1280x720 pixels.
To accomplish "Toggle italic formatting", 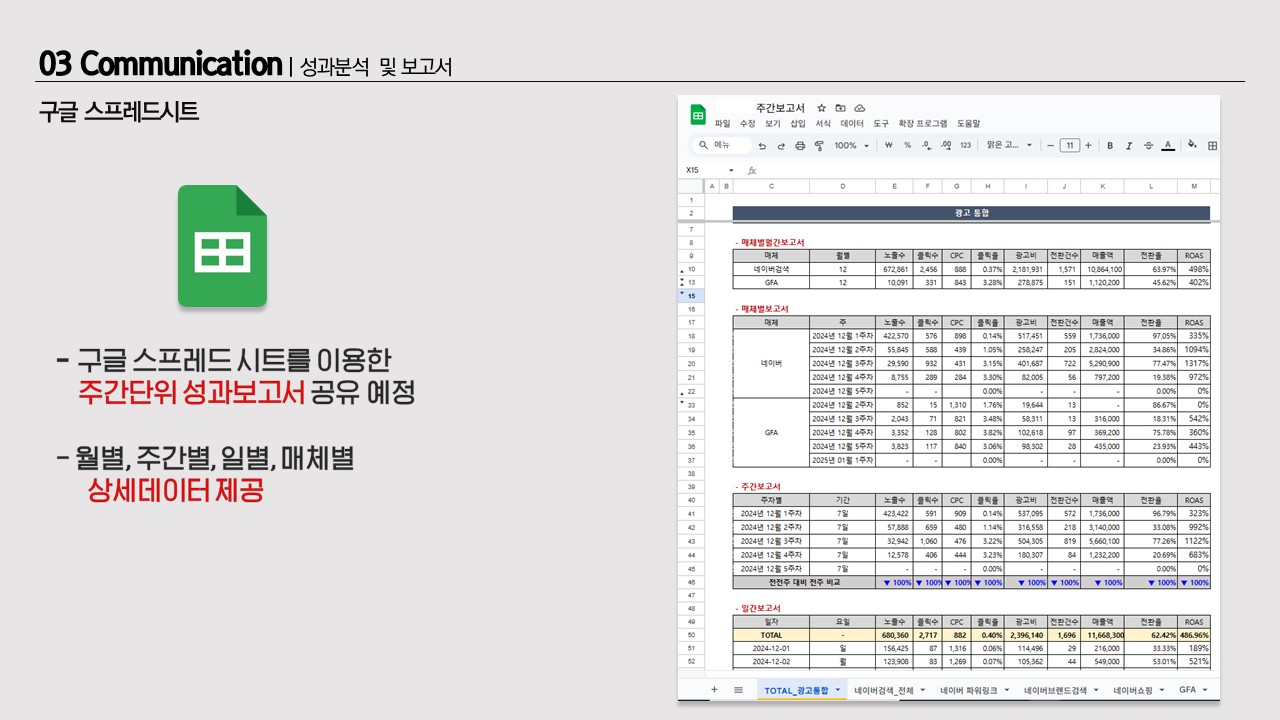I will click(1129, 146).
